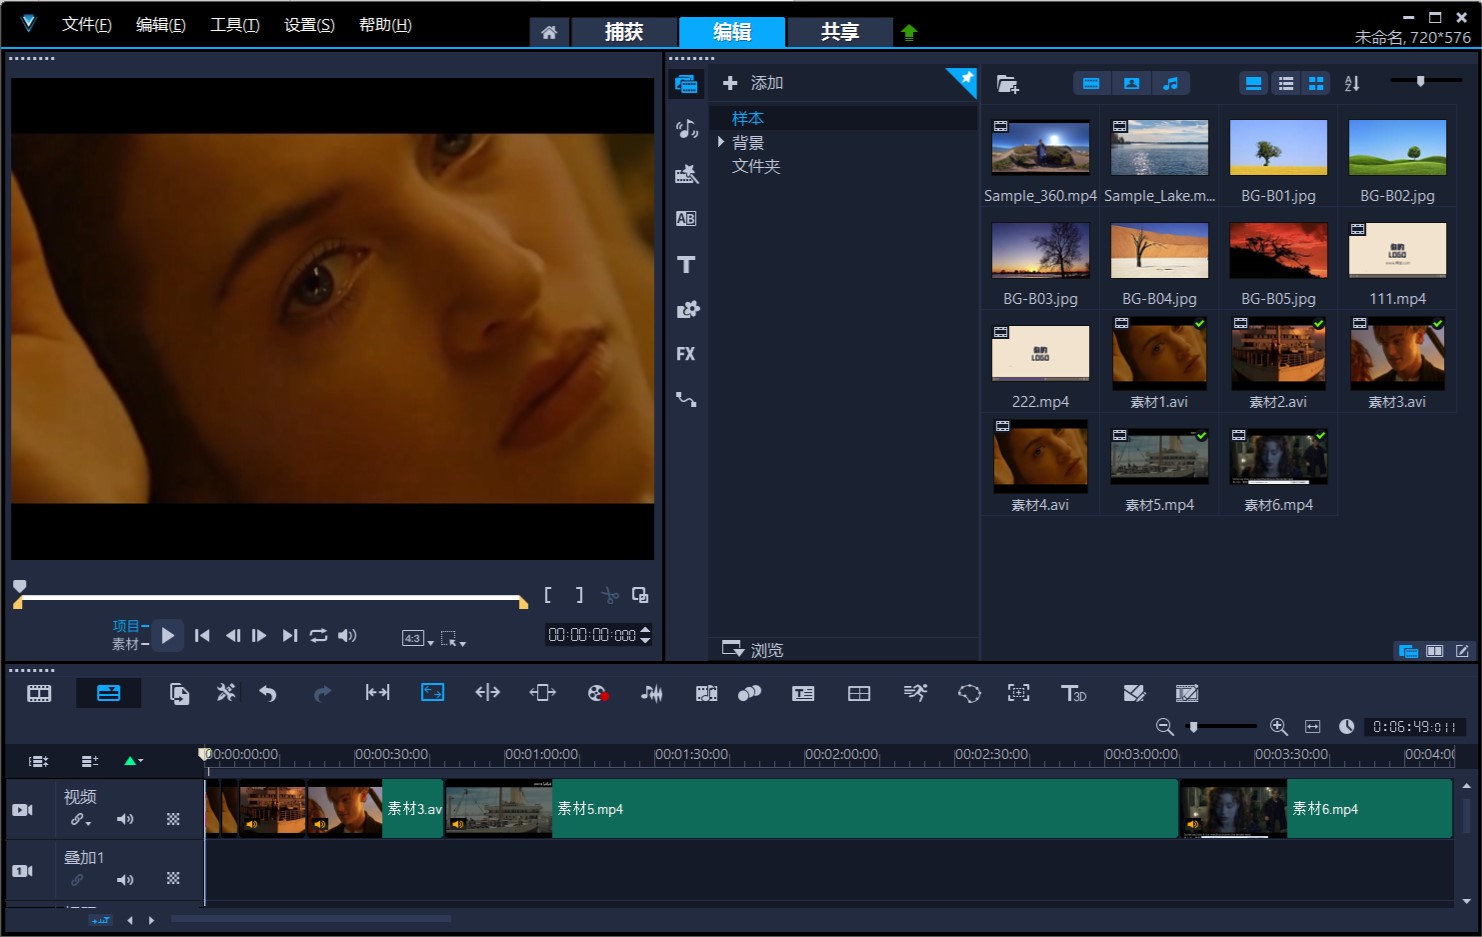This screenshot has width=1482, height=937.
Task: Select the 素材4.avi thumbnail
Action: (1040, 458)
